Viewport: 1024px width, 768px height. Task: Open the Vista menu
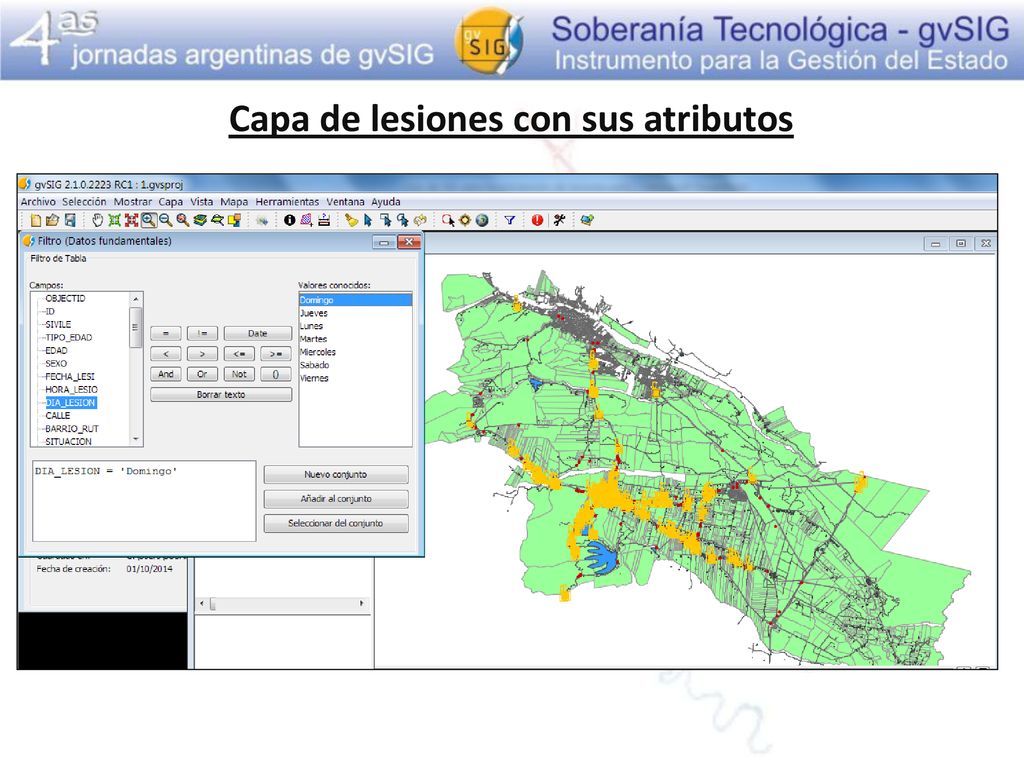(201, 202)
